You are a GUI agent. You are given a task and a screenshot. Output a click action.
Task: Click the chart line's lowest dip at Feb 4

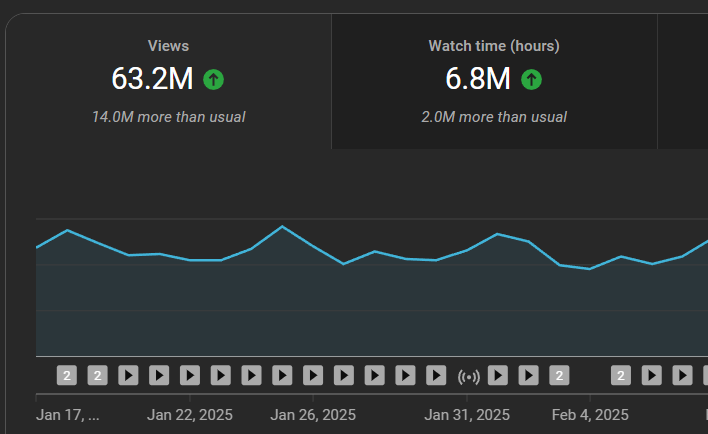(x=589, y=269)
